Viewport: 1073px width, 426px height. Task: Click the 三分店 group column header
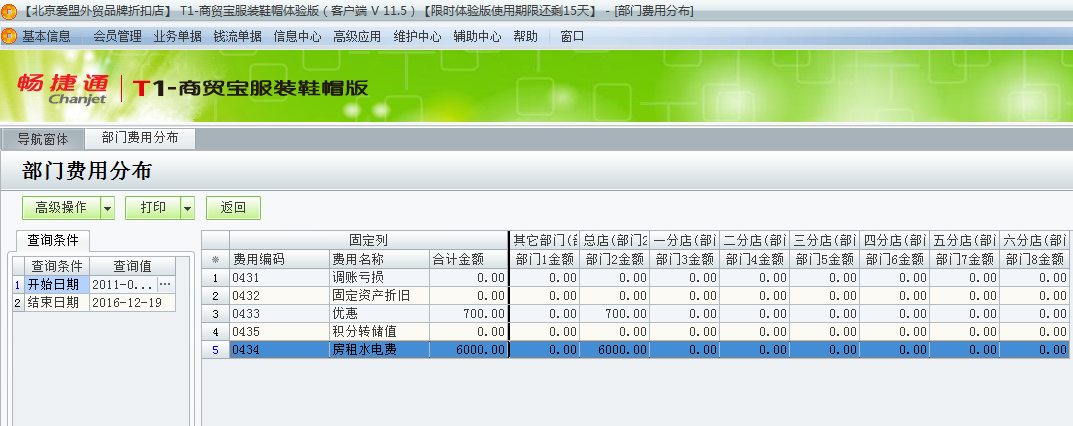click(824, 241)
